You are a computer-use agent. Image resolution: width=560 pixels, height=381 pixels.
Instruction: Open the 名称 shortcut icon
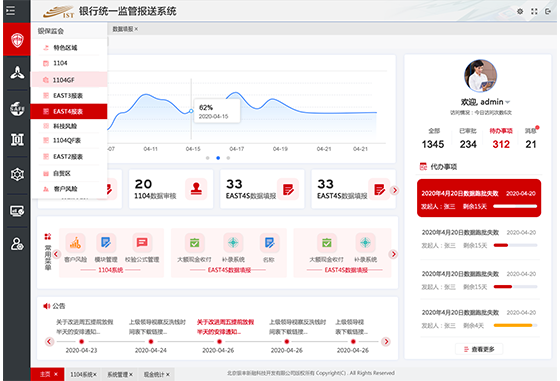pyautogui.click(x=269, y=243)
